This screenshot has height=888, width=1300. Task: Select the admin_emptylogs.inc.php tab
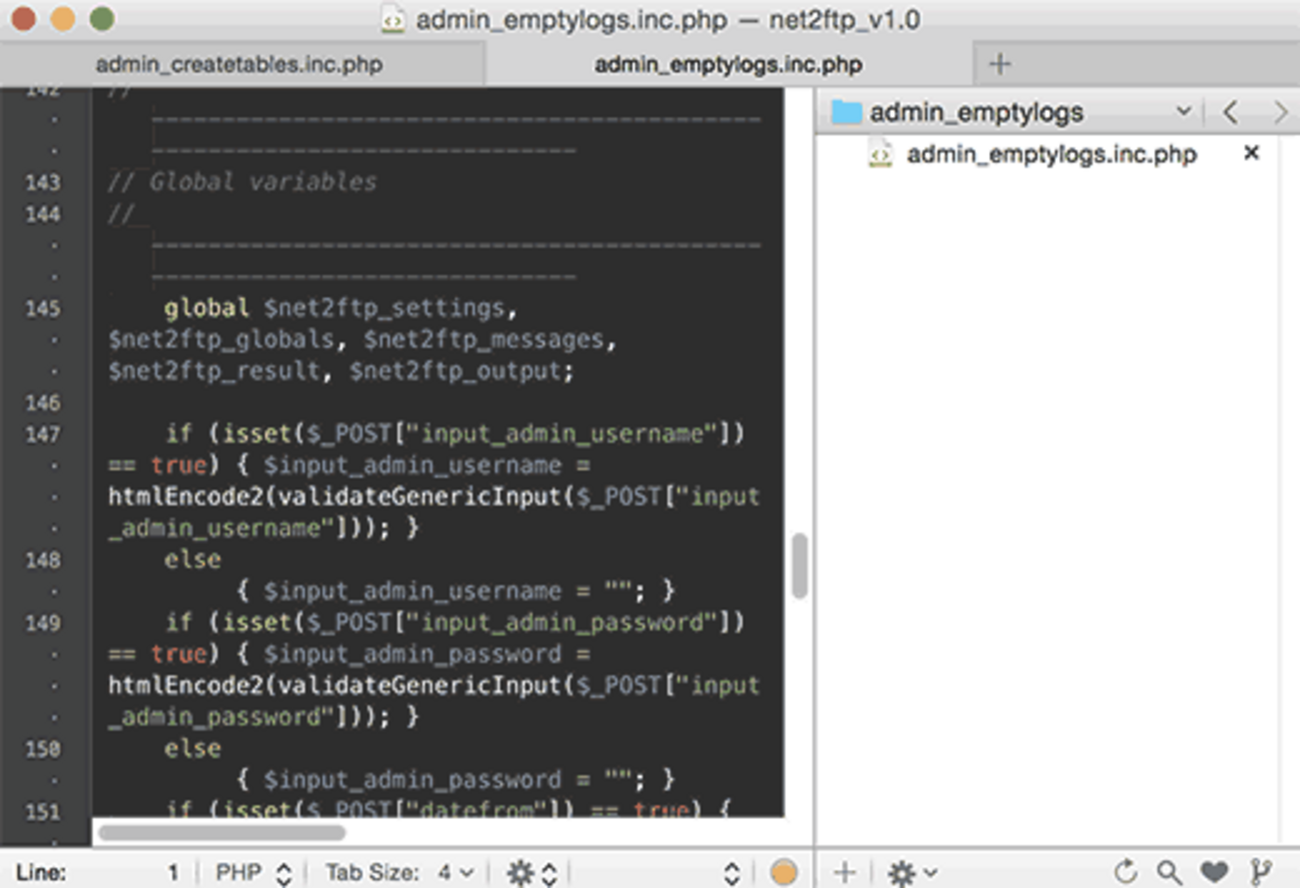tap(727, 63)
